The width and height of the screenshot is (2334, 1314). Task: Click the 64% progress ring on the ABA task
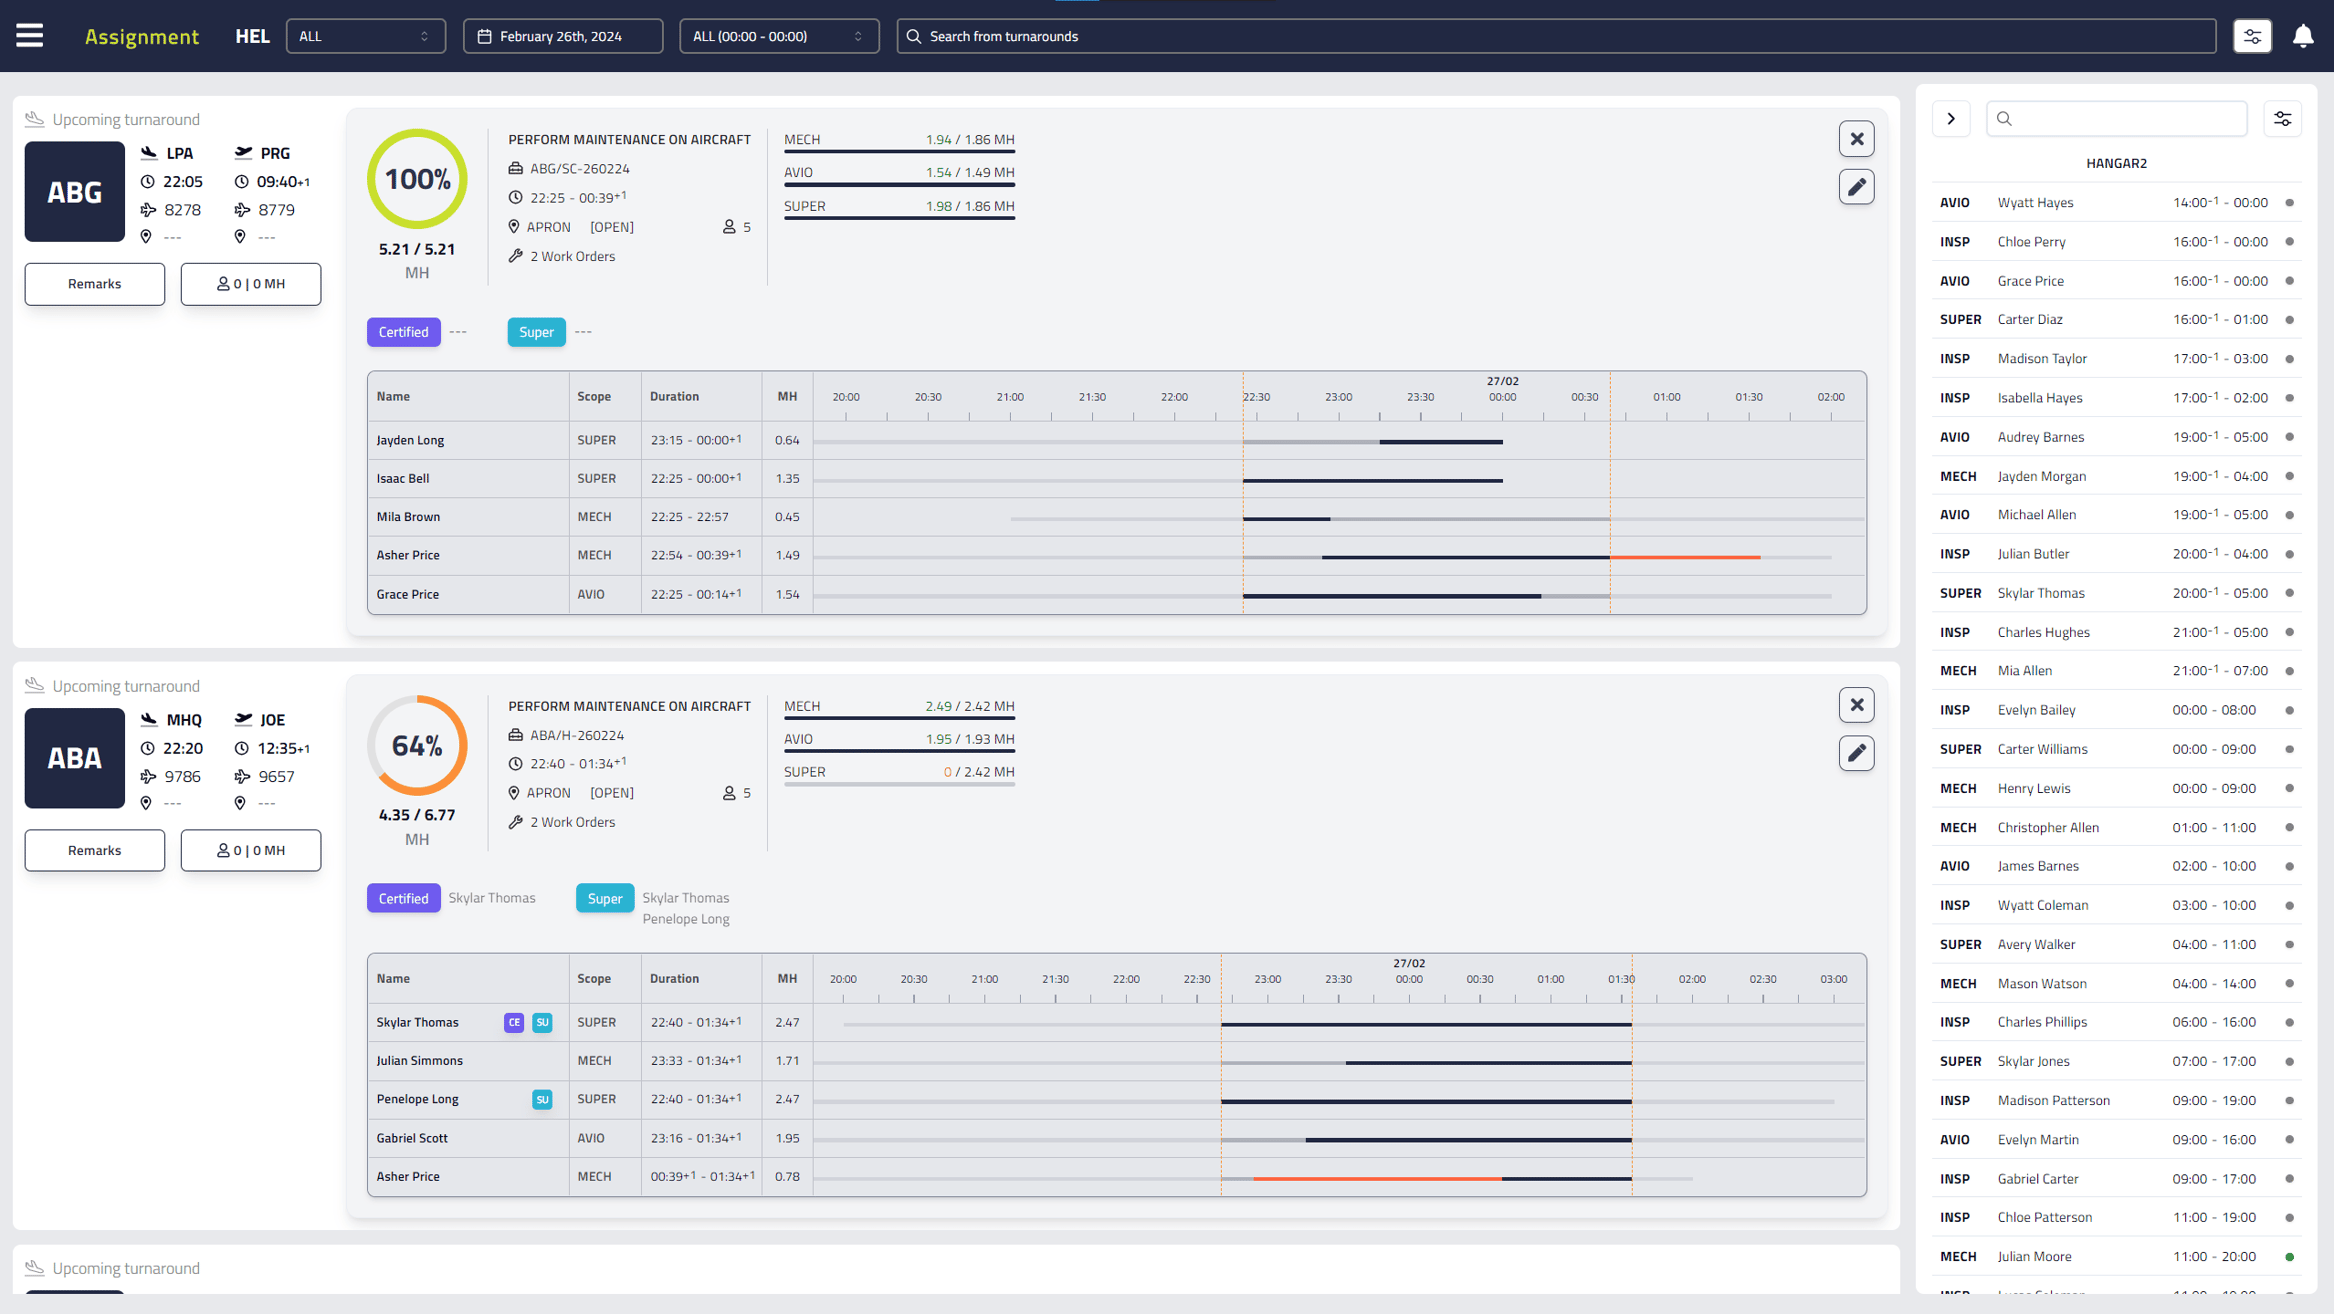[x=417, y=744]
